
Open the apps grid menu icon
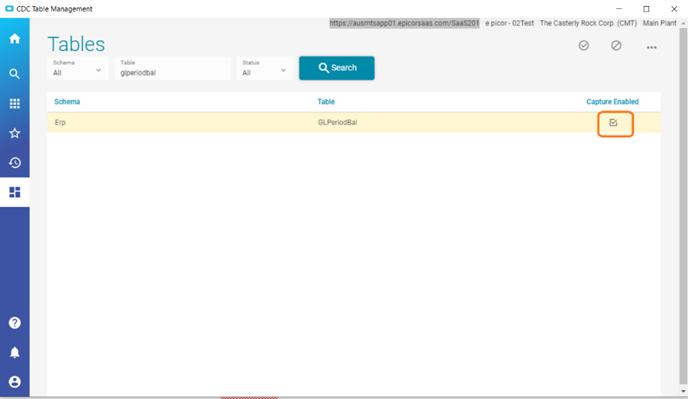pyautogui.click(x=14, y=103)
